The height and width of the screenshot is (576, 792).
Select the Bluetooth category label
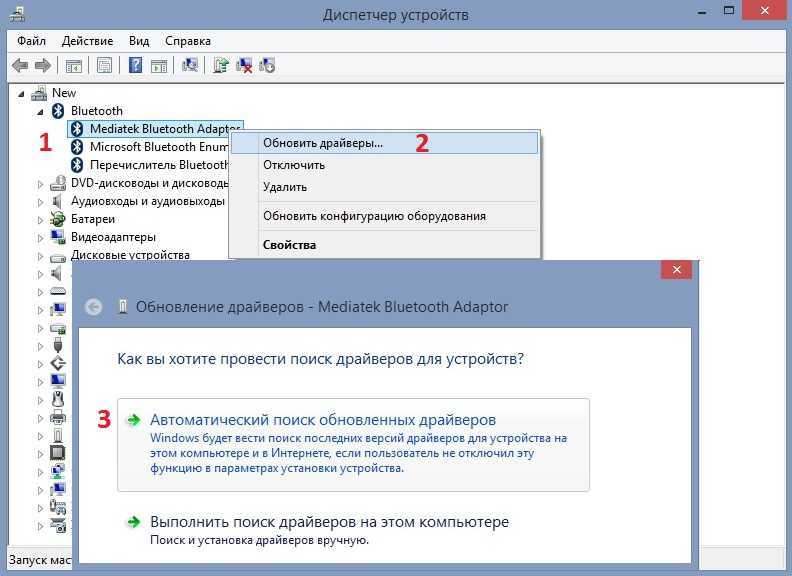96,111
